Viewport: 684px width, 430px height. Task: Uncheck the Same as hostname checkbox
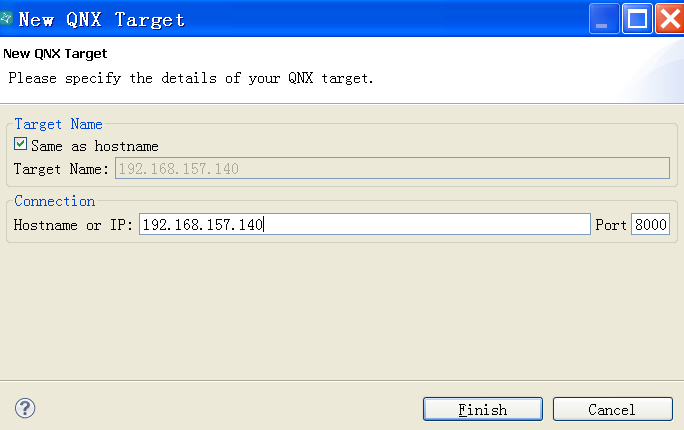(x=21, y=144)
